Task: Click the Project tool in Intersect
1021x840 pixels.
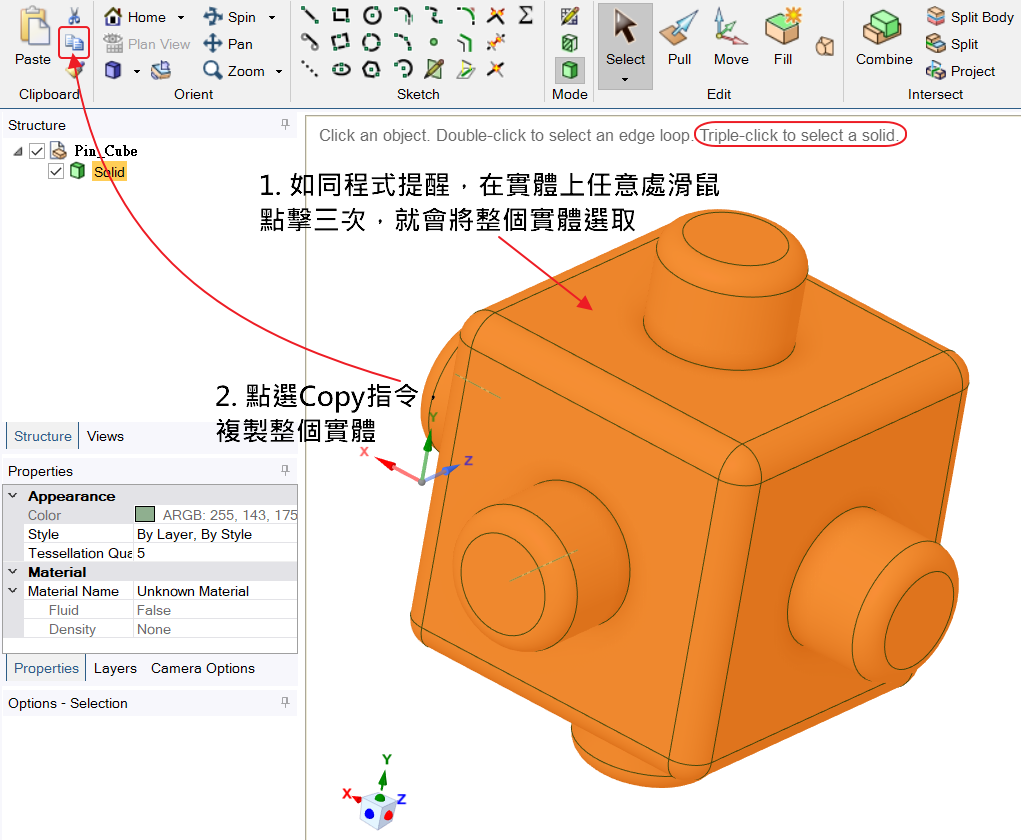Action: [x=960, y=70]
